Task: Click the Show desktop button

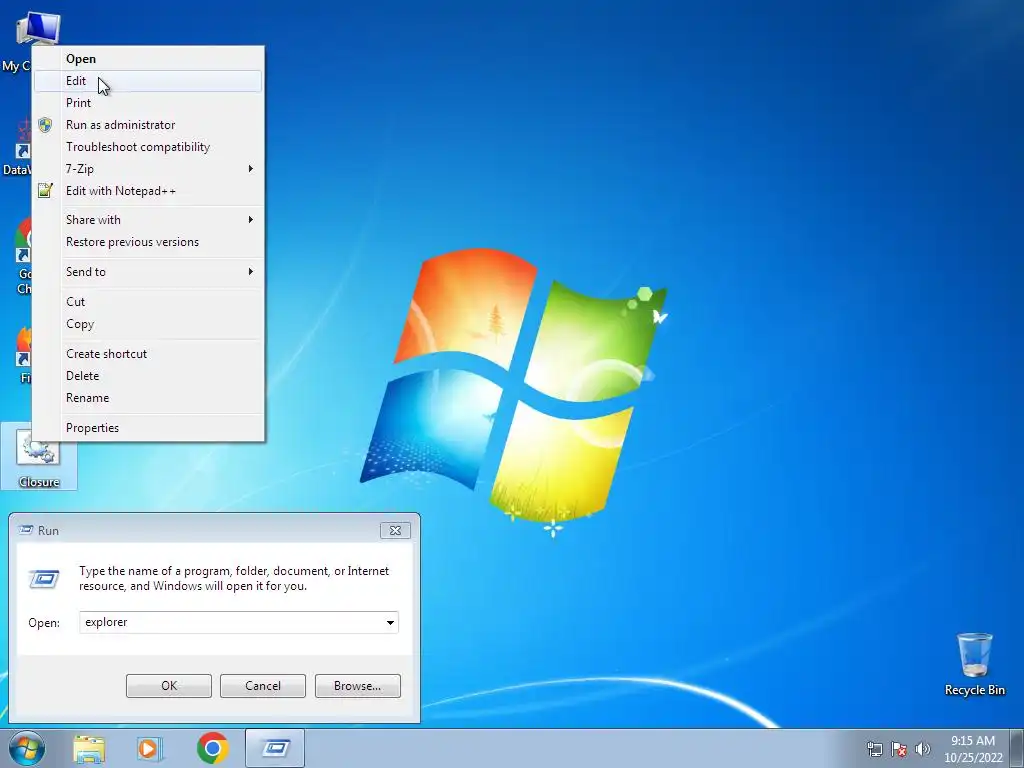Action: (1017, 748)
